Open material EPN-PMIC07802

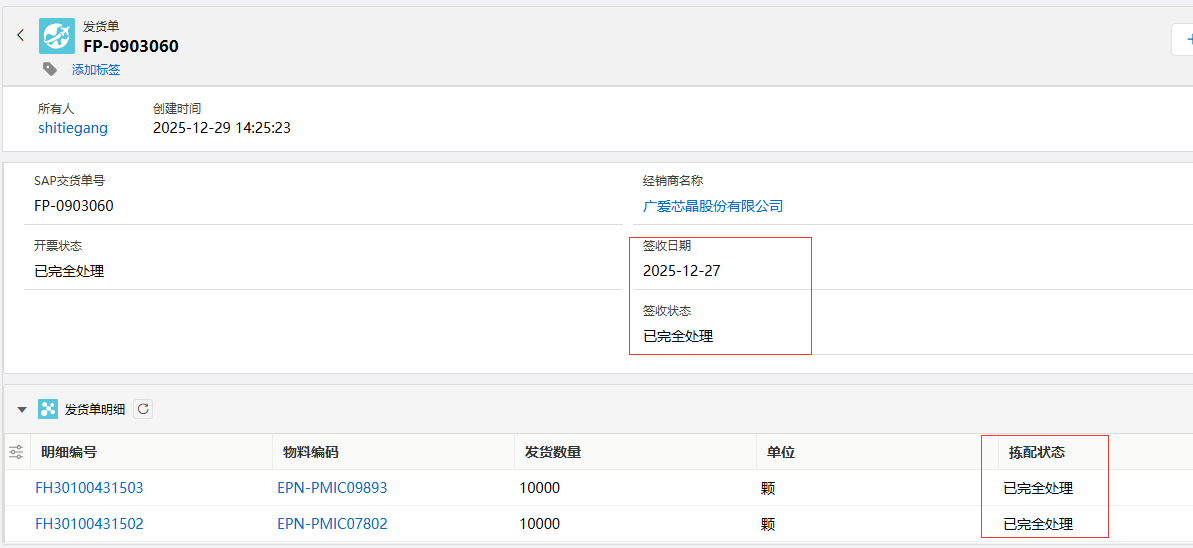pyautogui.click(x=332, y=524)
